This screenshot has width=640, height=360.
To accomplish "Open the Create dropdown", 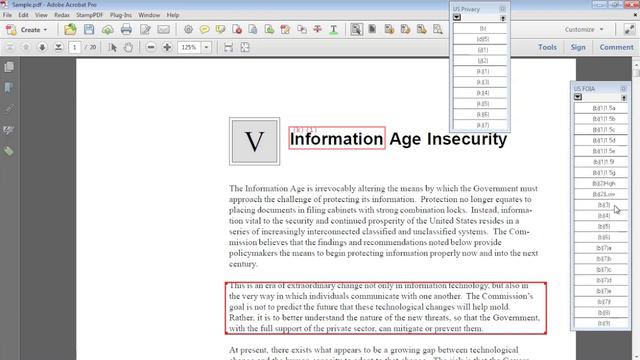I will tap(27, 29).
